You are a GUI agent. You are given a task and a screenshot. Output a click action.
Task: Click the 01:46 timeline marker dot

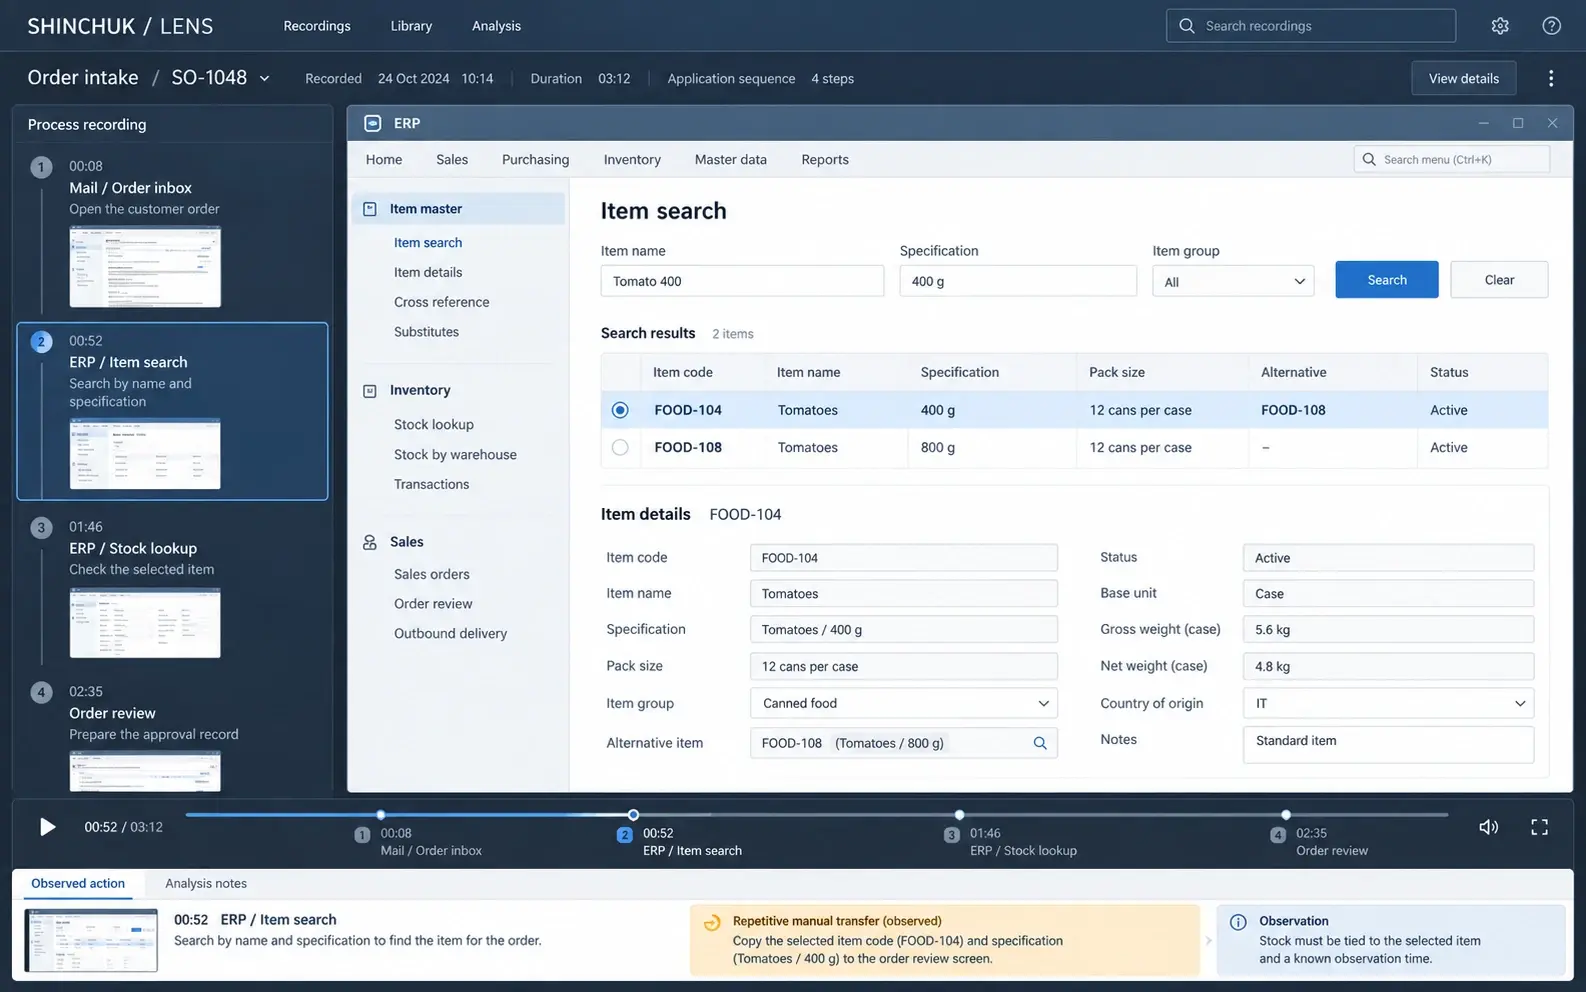click(959, 815)
